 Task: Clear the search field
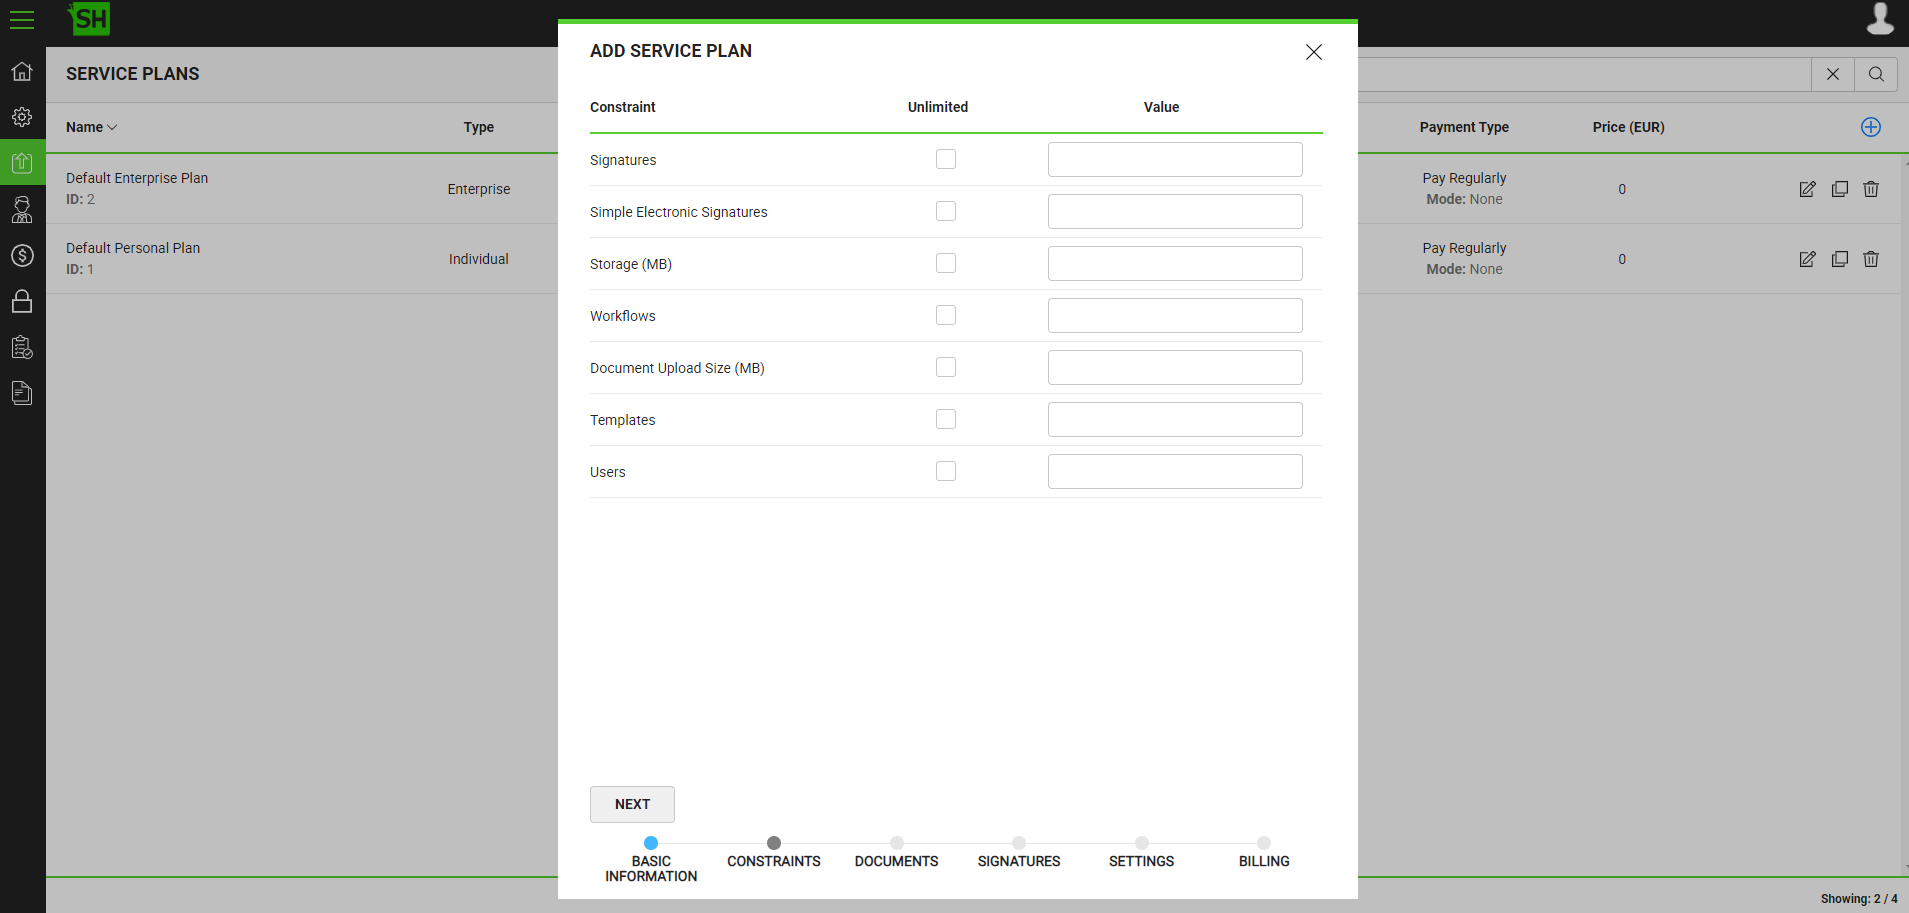[1833, 74]
